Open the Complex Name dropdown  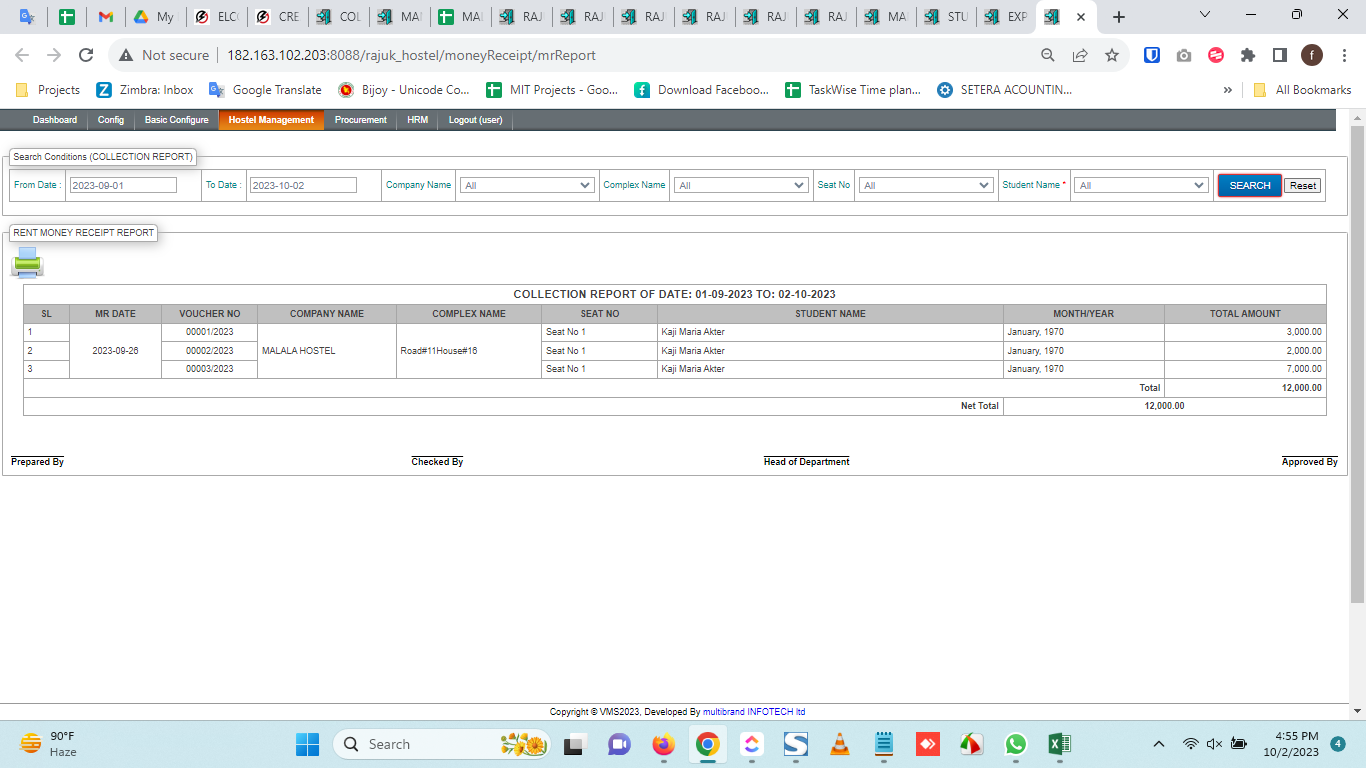pos(740,185)
